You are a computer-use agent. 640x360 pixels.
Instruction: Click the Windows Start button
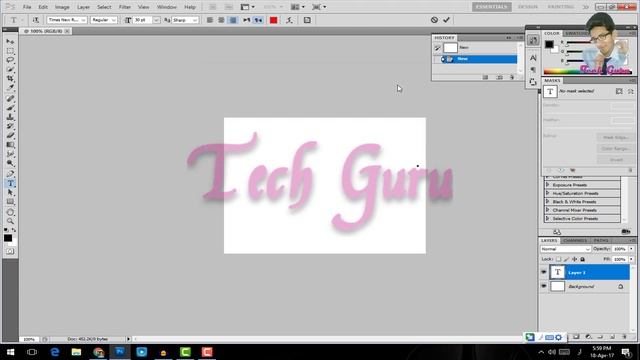click(10, 352)
